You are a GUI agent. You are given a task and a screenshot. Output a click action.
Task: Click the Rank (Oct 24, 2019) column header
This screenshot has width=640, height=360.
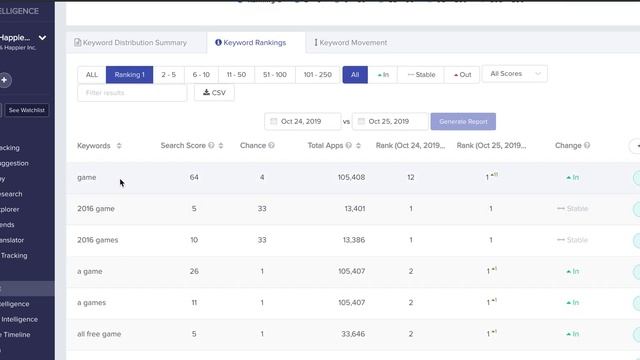point(410,146)
